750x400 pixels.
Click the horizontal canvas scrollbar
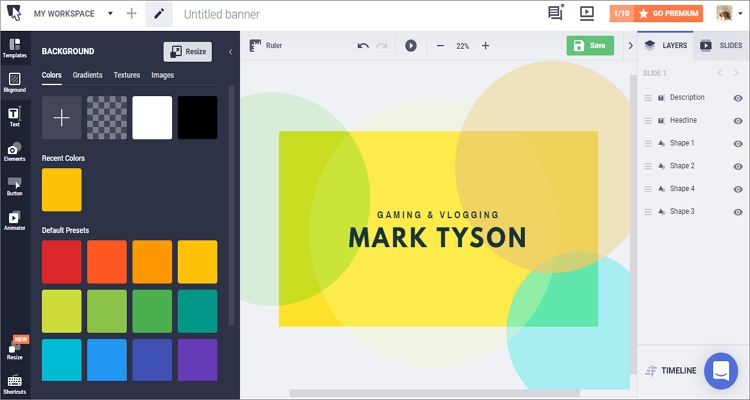coord(434,393)
